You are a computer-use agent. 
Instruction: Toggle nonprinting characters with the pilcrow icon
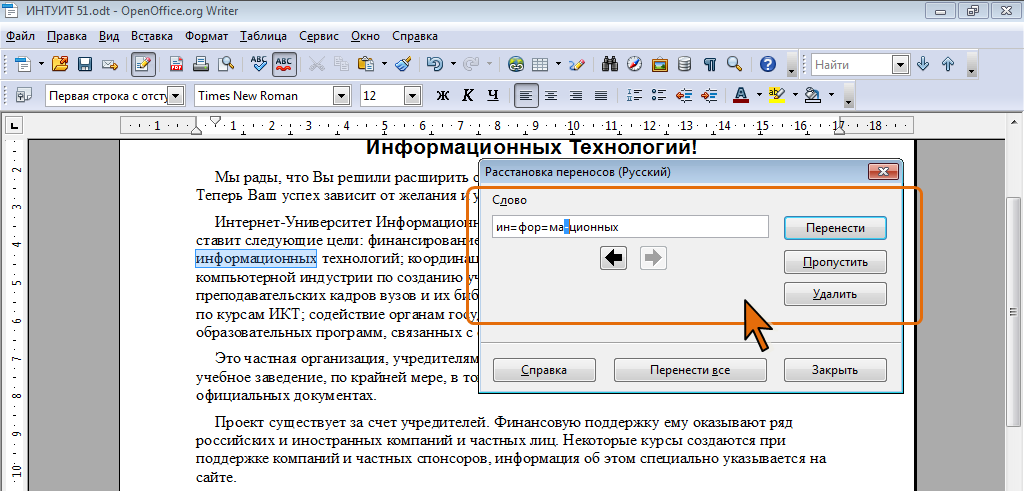point(710,64)
